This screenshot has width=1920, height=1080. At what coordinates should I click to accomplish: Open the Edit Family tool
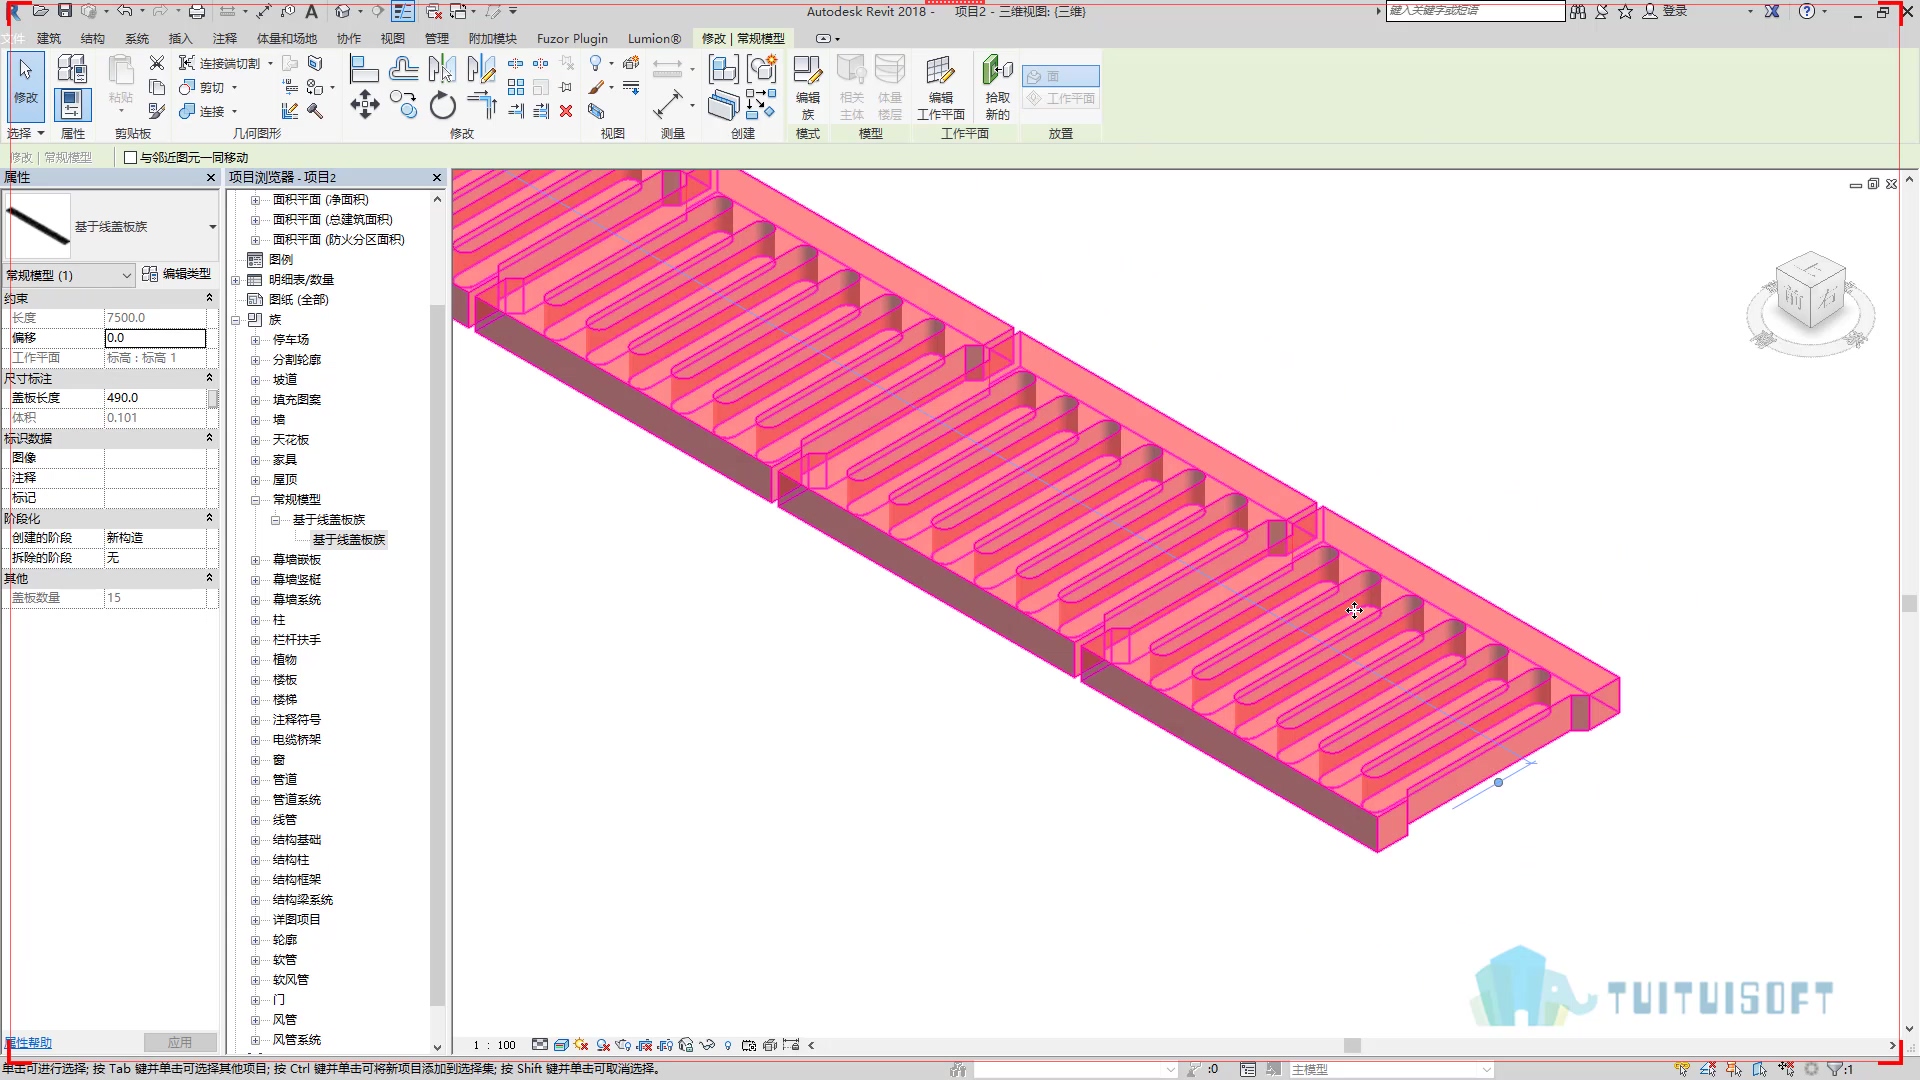pyautogui.click(x=807, y=88)
